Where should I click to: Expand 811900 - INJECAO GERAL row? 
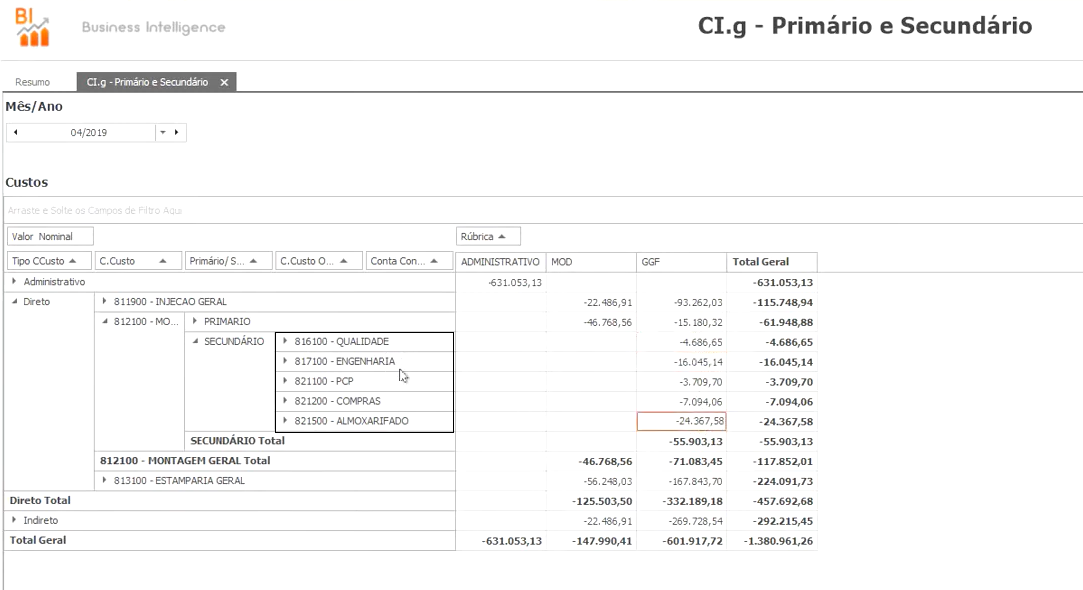pos(104,301)
